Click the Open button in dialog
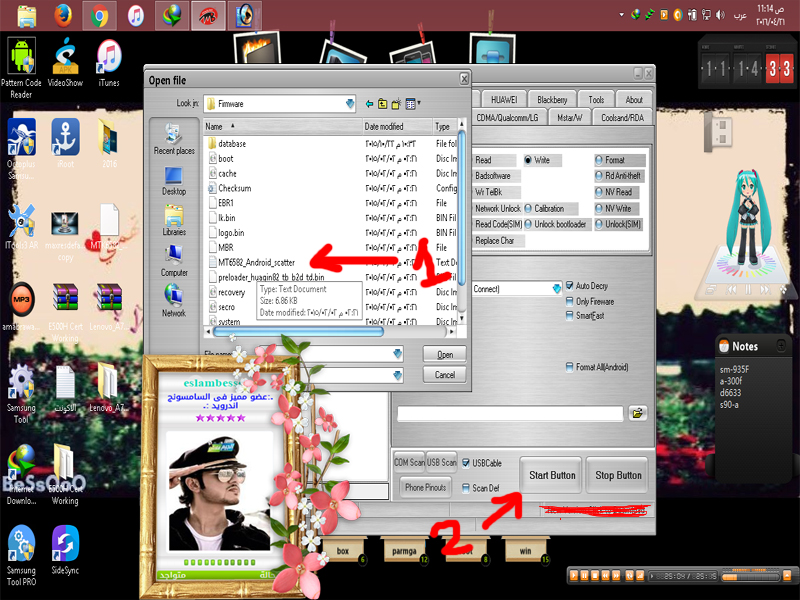Image resolution: width=800 pixels, height=600 pixels. 445,355
